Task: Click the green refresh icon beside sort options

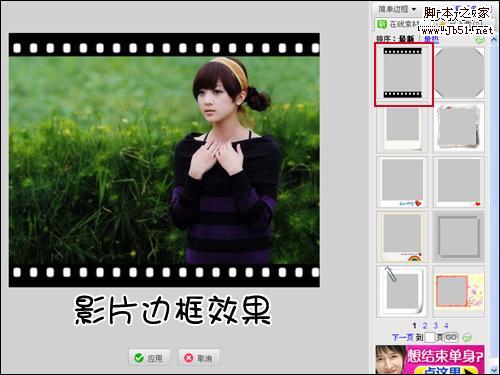Action: (x=480, y=40)
